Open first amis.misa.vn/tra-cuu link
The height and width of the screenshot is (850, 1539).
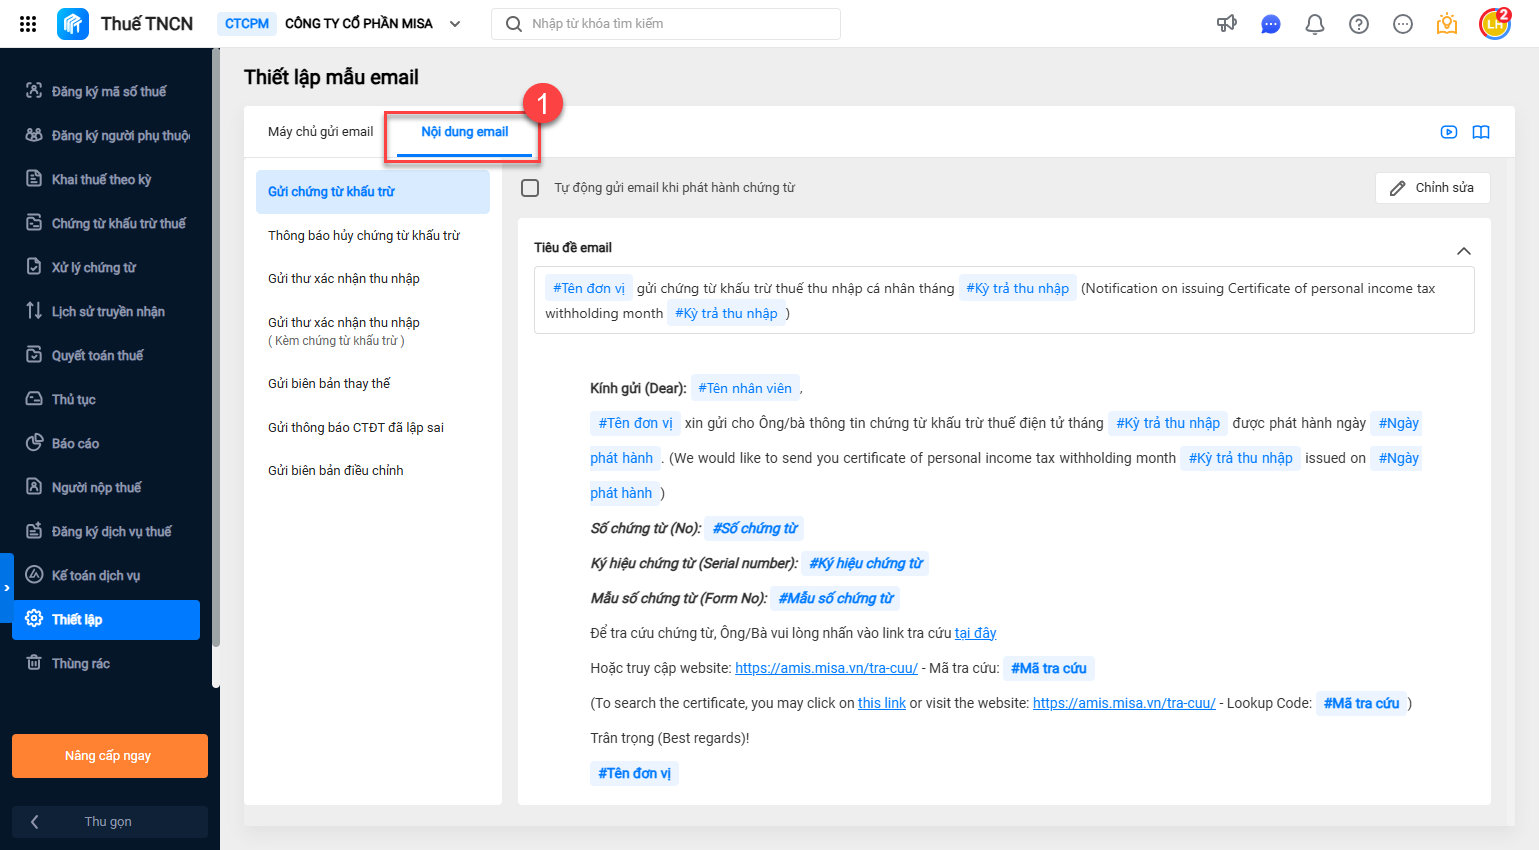coord(826,668)
